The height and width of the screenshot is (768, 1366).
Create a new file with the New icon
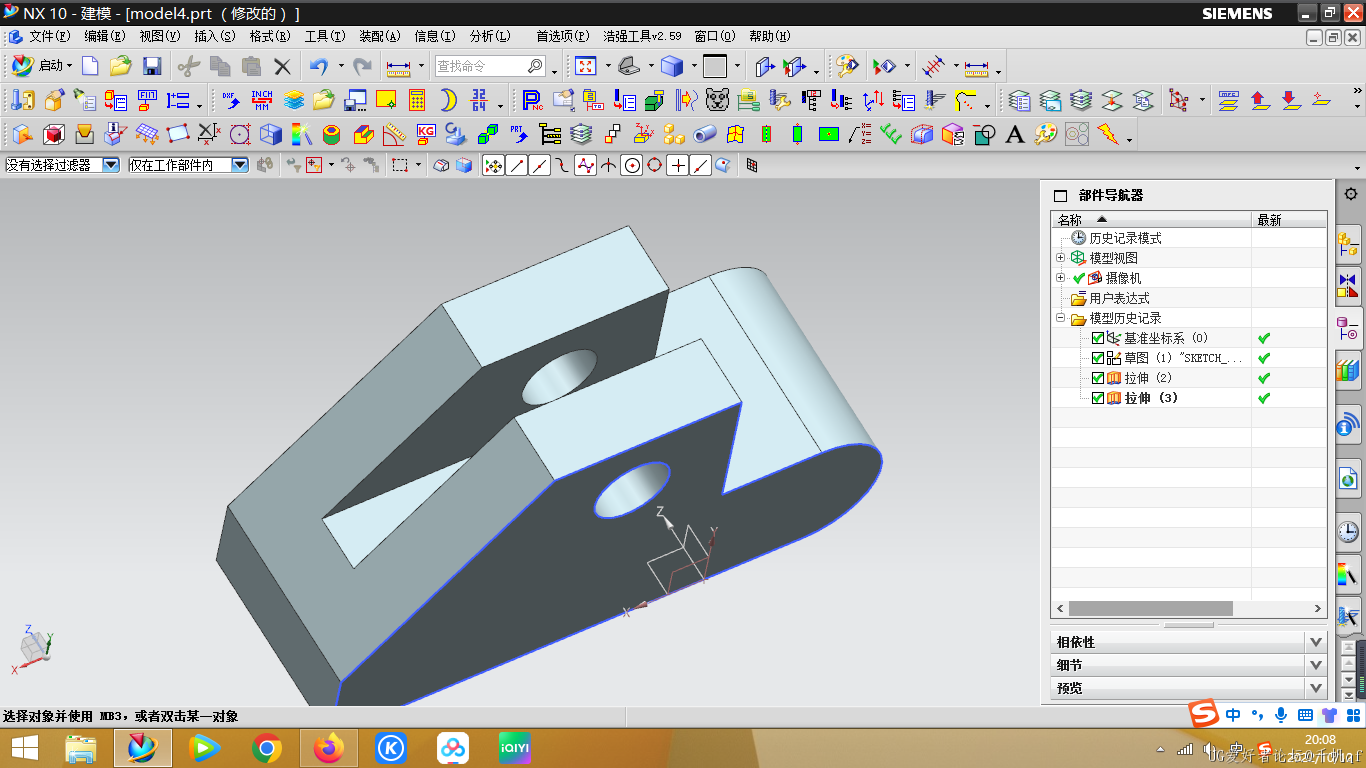(90, 66)
